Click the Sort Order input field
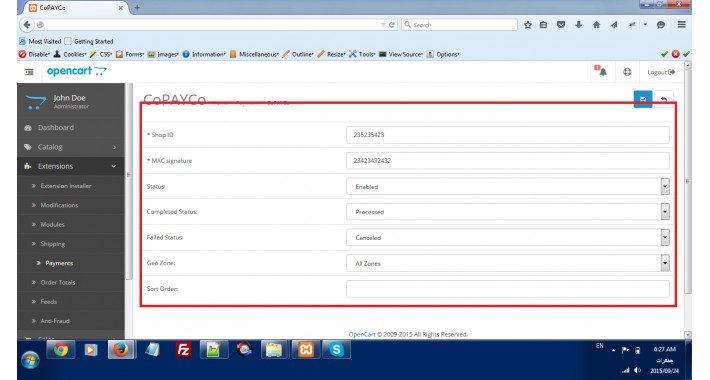Viewport: 710px width, 380px height. pyautogui.click(x=508, y=289)
